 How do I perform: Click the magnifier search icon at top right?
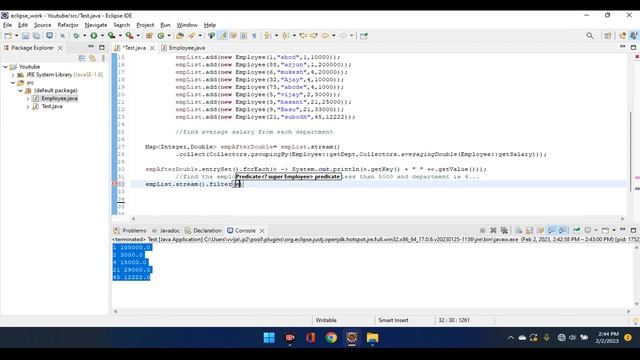[x=590, y=36]
